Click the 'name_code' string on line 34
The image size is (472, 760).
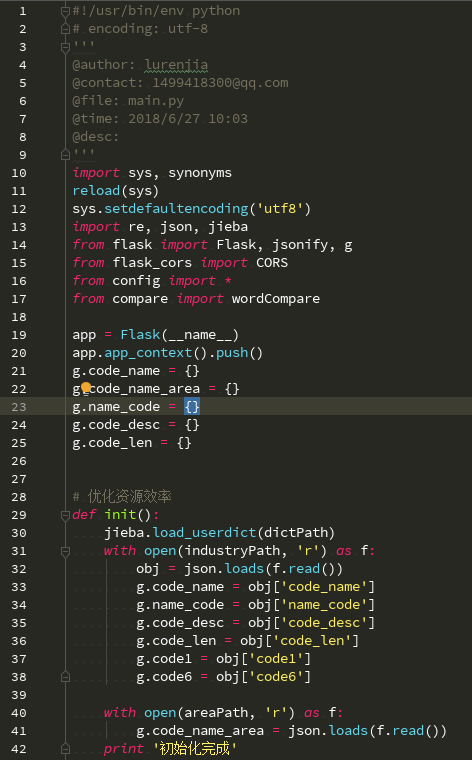click(324, 605)
